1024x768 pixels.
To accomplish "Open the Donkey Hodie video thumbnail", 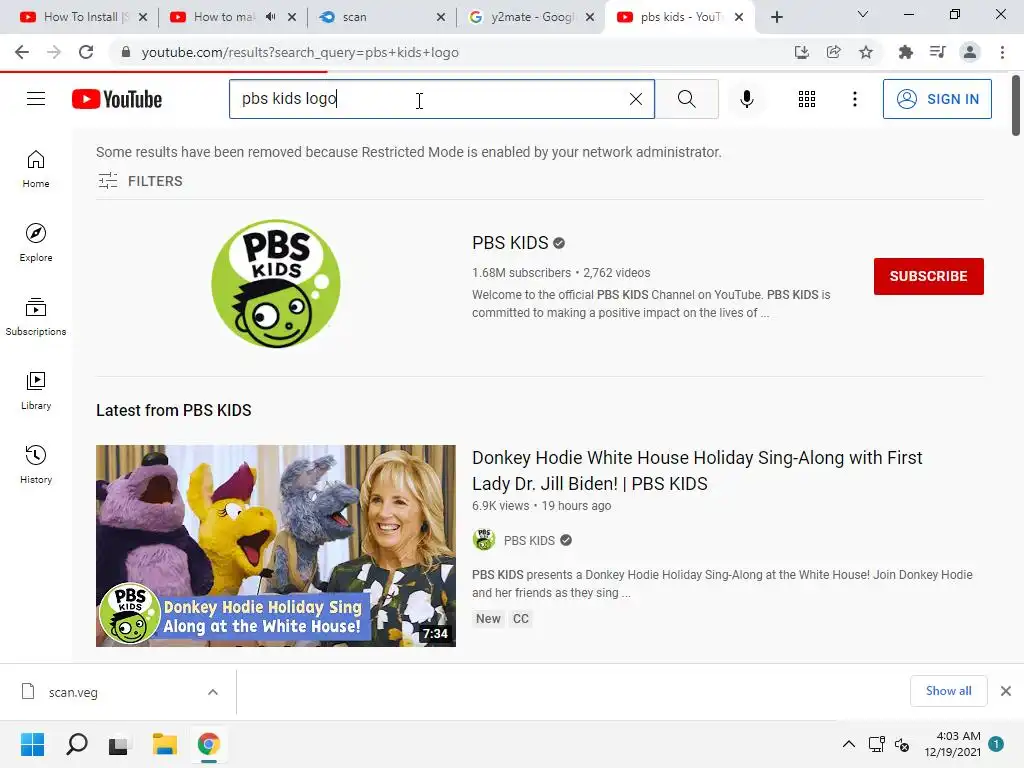I will 276,546.
